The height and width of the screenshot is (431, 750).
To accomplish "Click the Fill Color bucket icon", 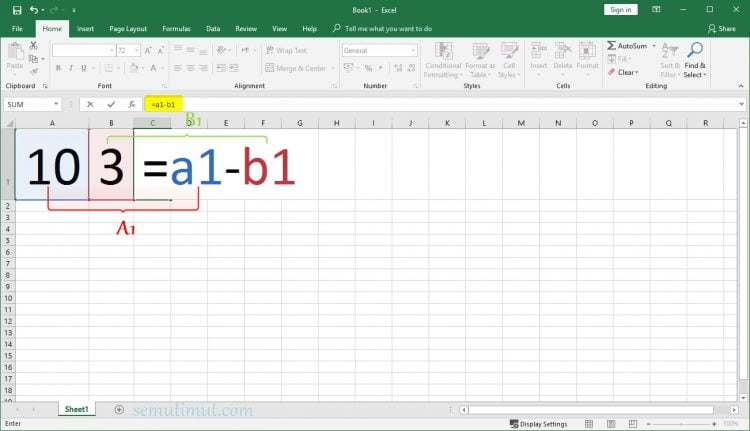I will click(x=134, y=68).
